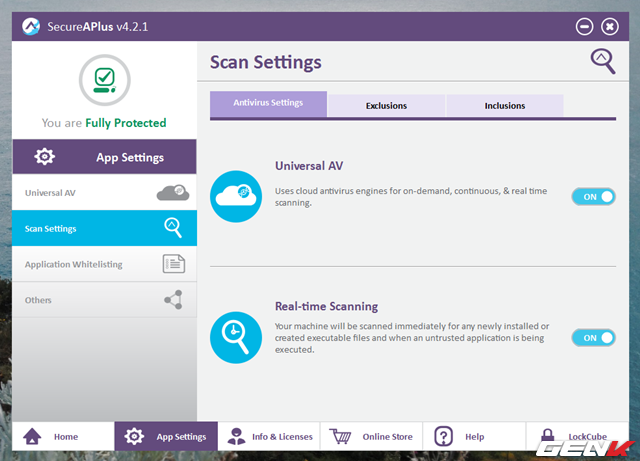Open the Inclusions tab
The height and width of the screenshot is (461, 640).
[x=505, y=106]
